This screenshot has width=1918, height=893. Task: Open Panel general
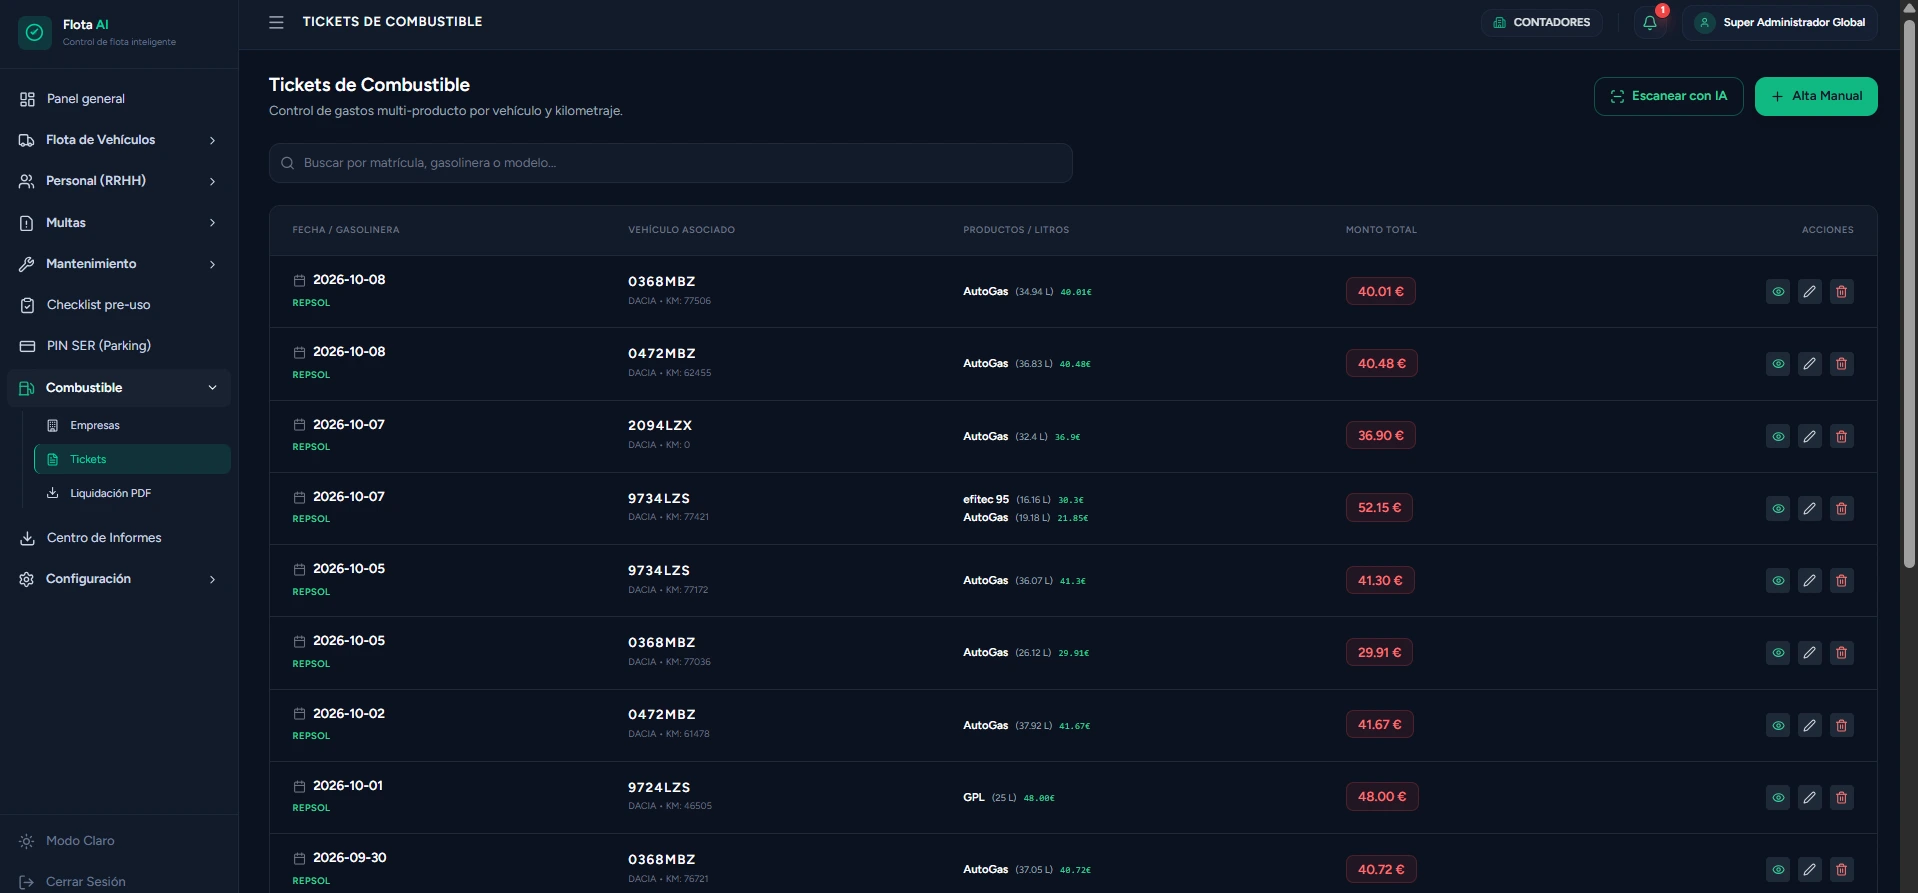[x=119, y=99]
